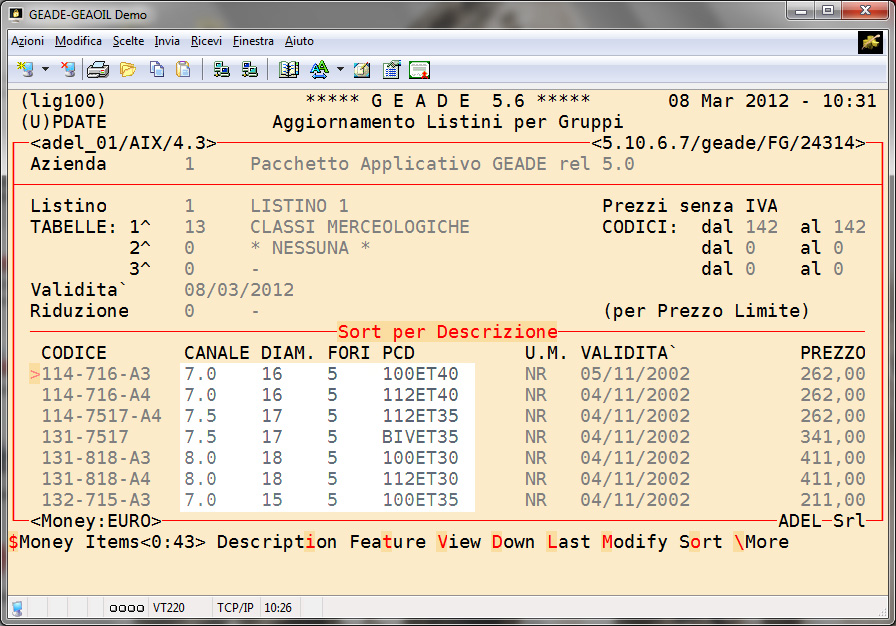Click the disconnect session icon
The height and width of the screenshot is (626, 896).
67,70
